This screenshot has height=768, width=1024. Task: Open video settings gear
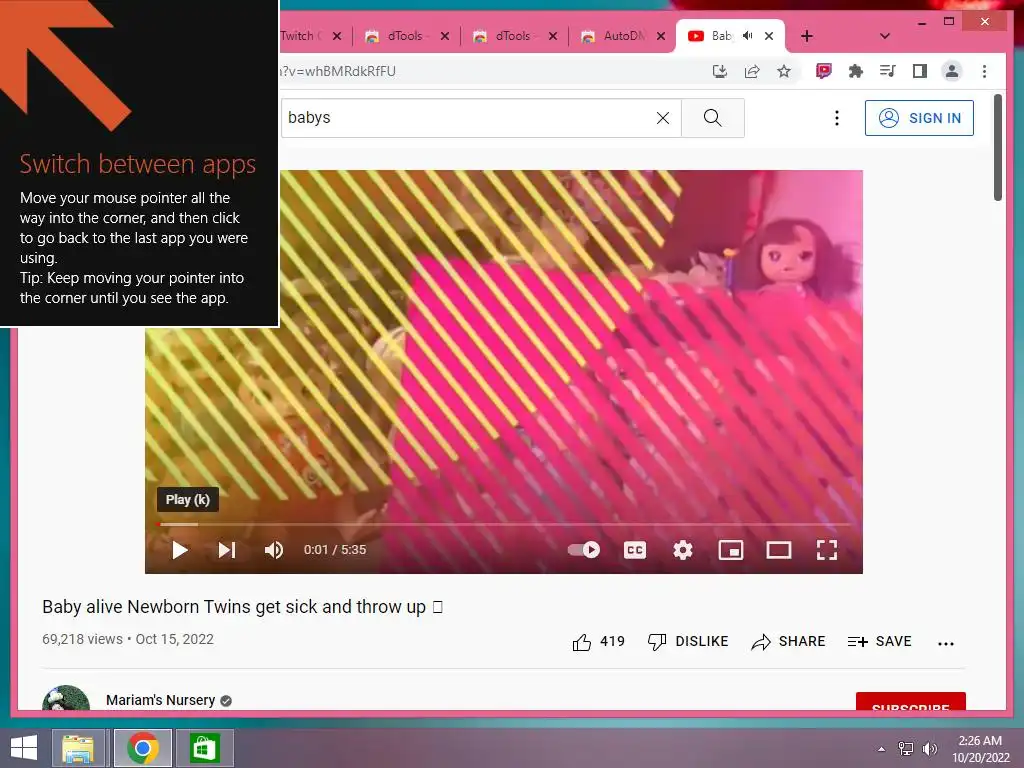pyautogui.click(x=683, y=550)
